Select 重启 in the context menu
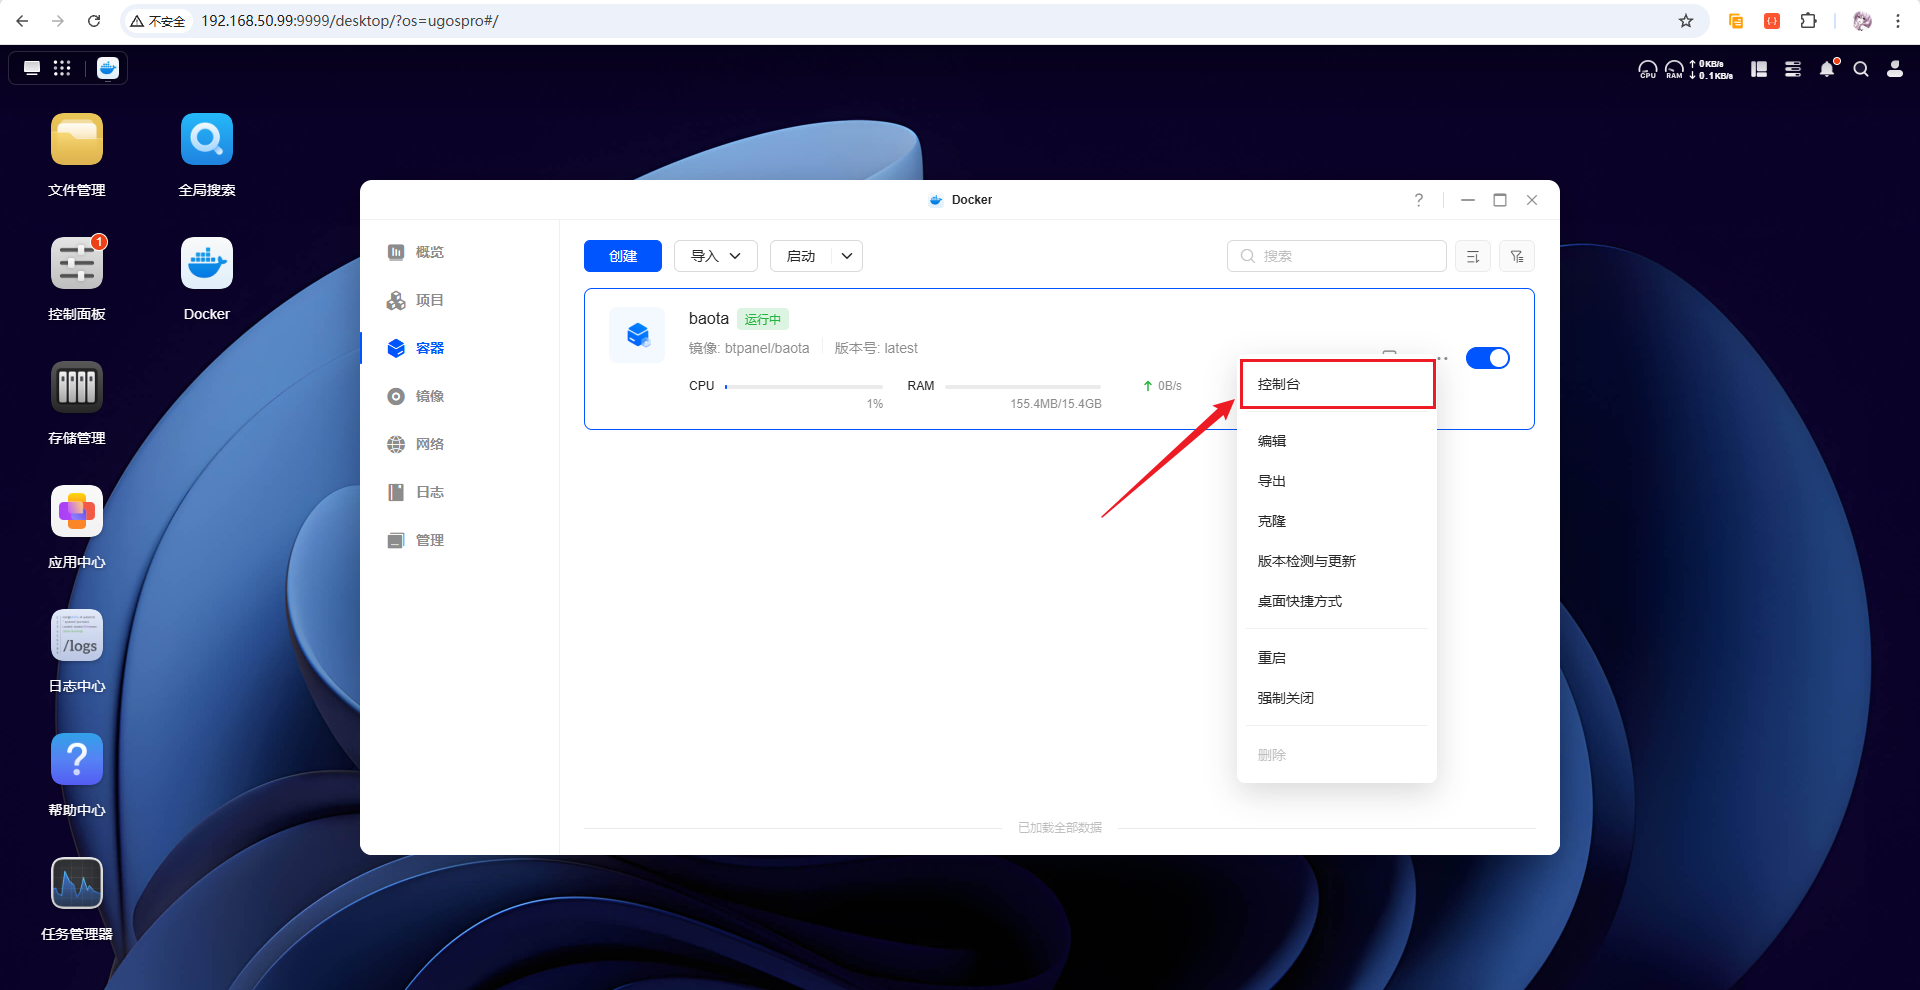 coord(1272,658)
